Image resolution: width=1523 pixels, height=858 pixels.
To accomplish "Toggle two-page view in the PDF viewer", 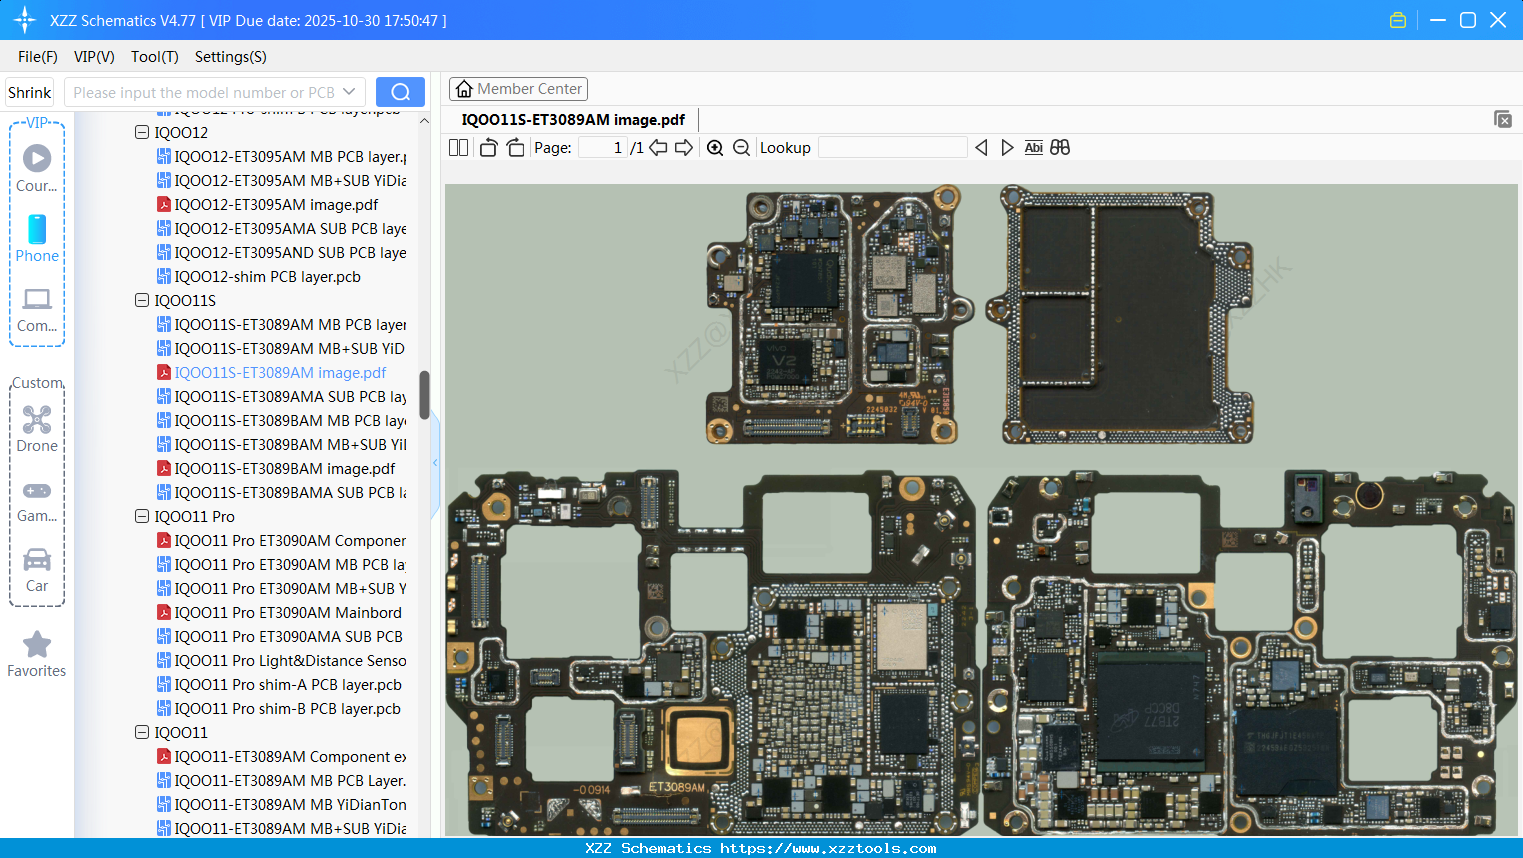I will coord(458,147).
